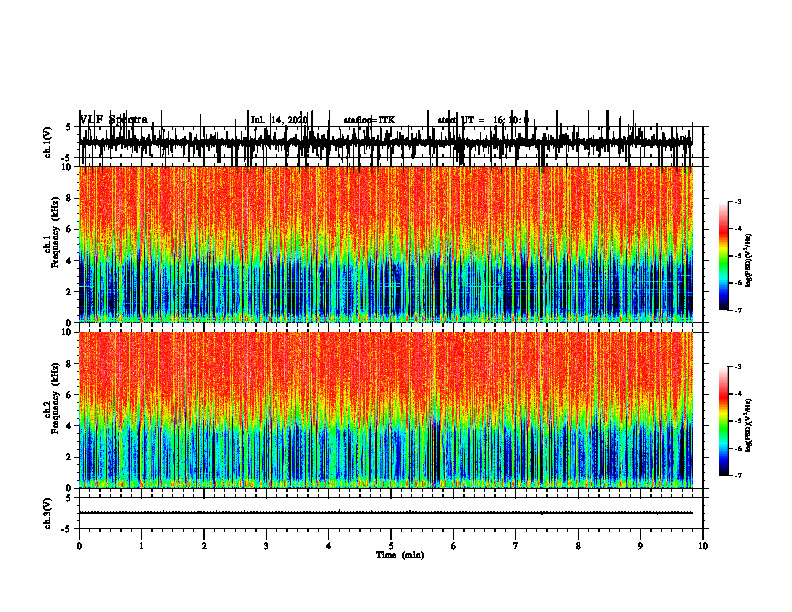Click tick "8" on the time axis
The image size is (792, 612).
pos(578,546)
